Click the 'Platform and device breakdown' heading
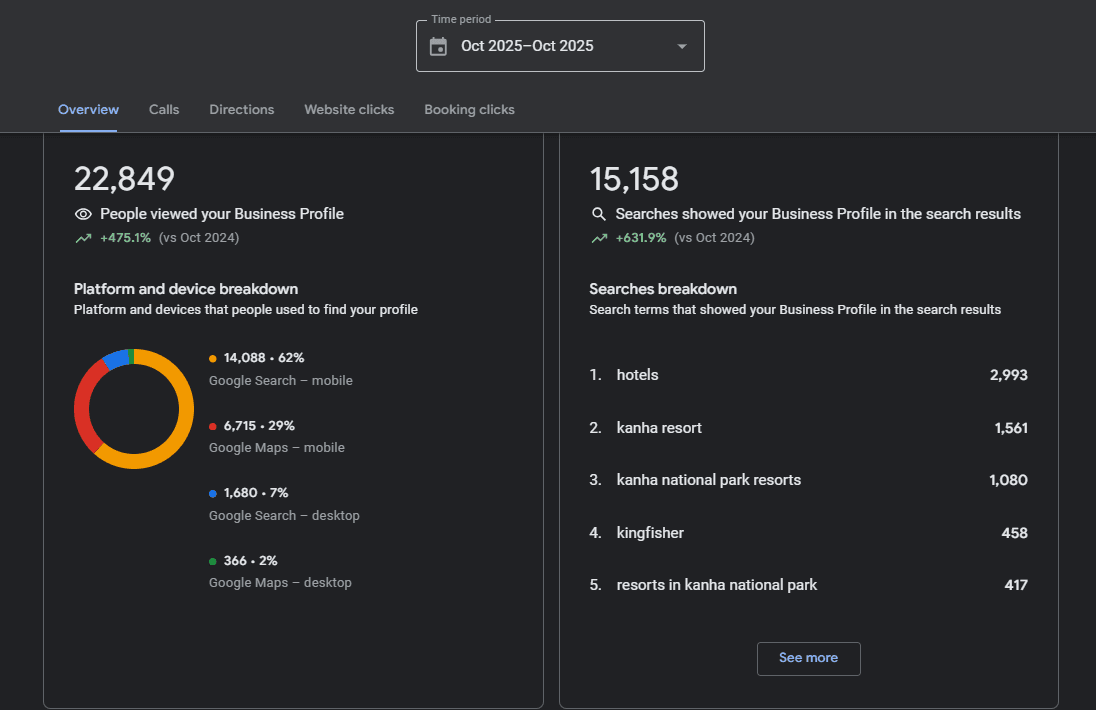1096x710 pixels. 186,289
